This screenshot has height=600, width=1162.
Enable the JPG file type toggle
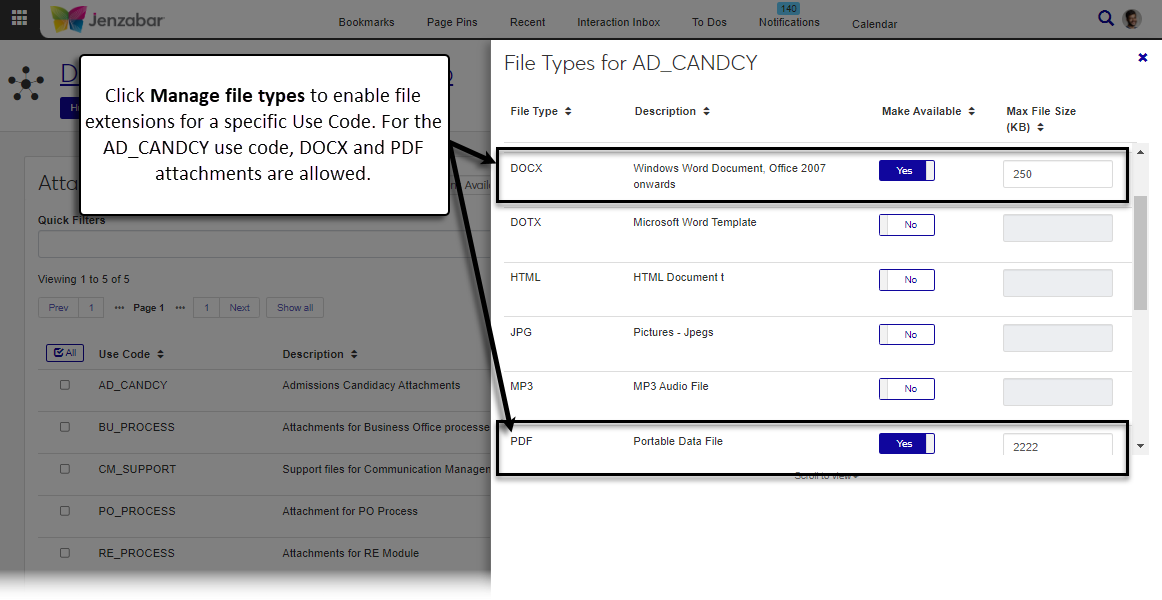[x=906, y=335]
